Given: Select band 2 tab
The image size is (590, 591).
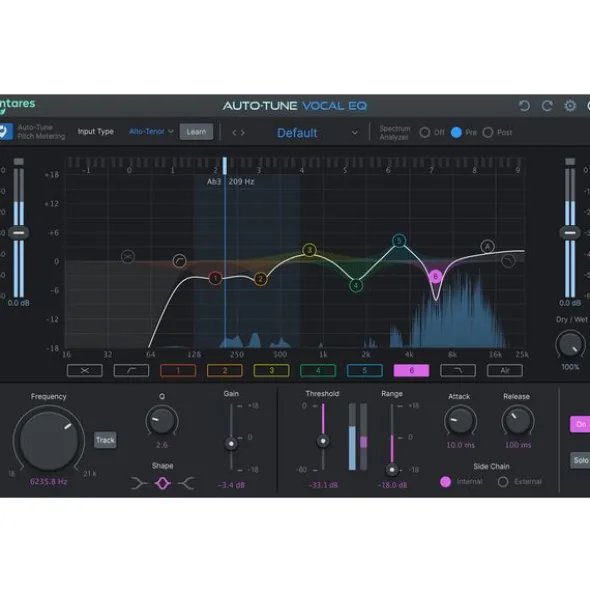Looking at the screenshot, I should 225,371.
